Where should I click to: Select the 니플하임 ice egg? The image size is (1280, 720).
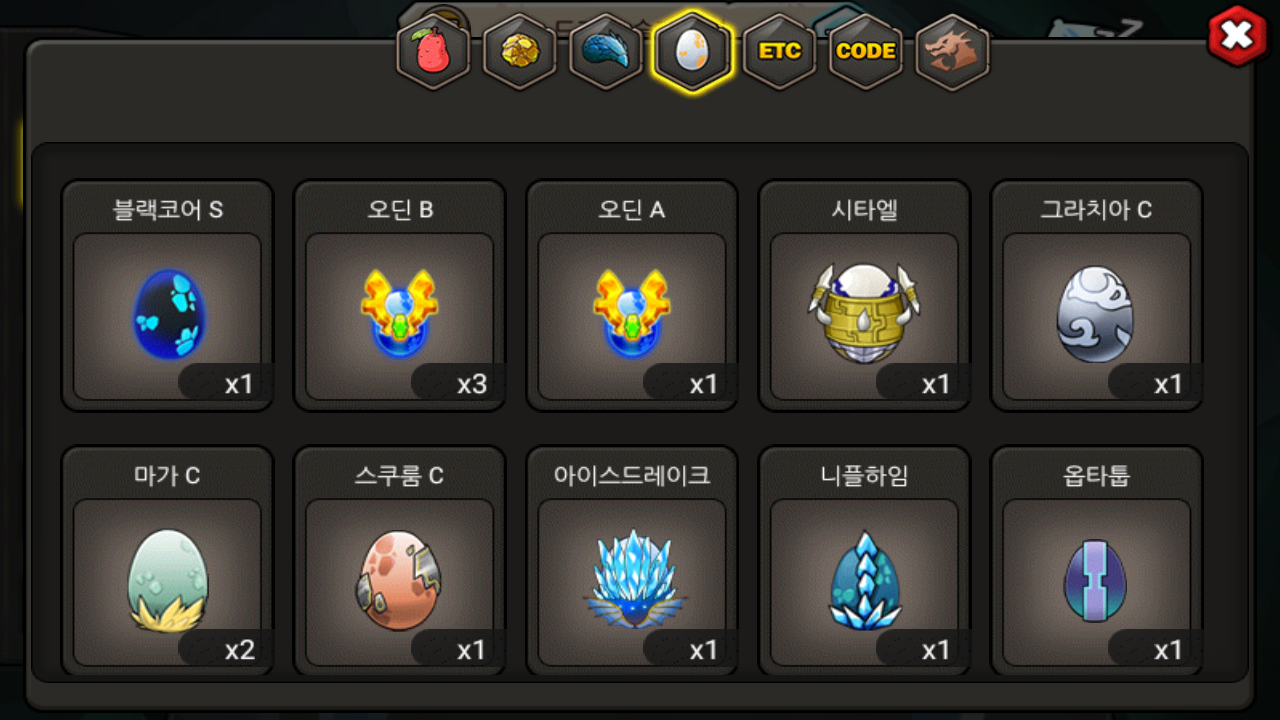(x=864, y=561)
